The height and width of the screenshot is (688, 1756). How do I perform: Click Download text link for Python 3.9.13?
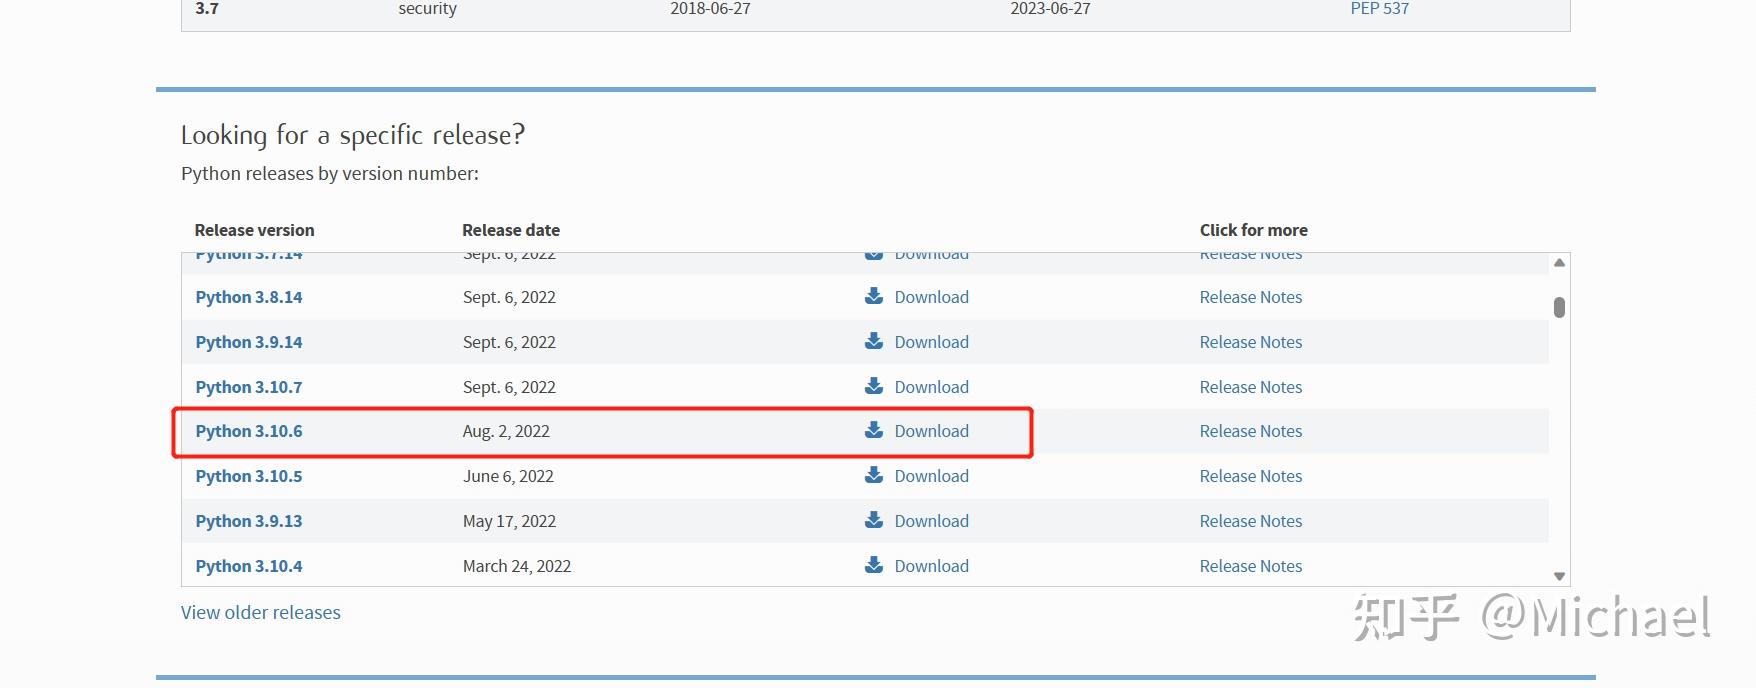coord(932,521)
